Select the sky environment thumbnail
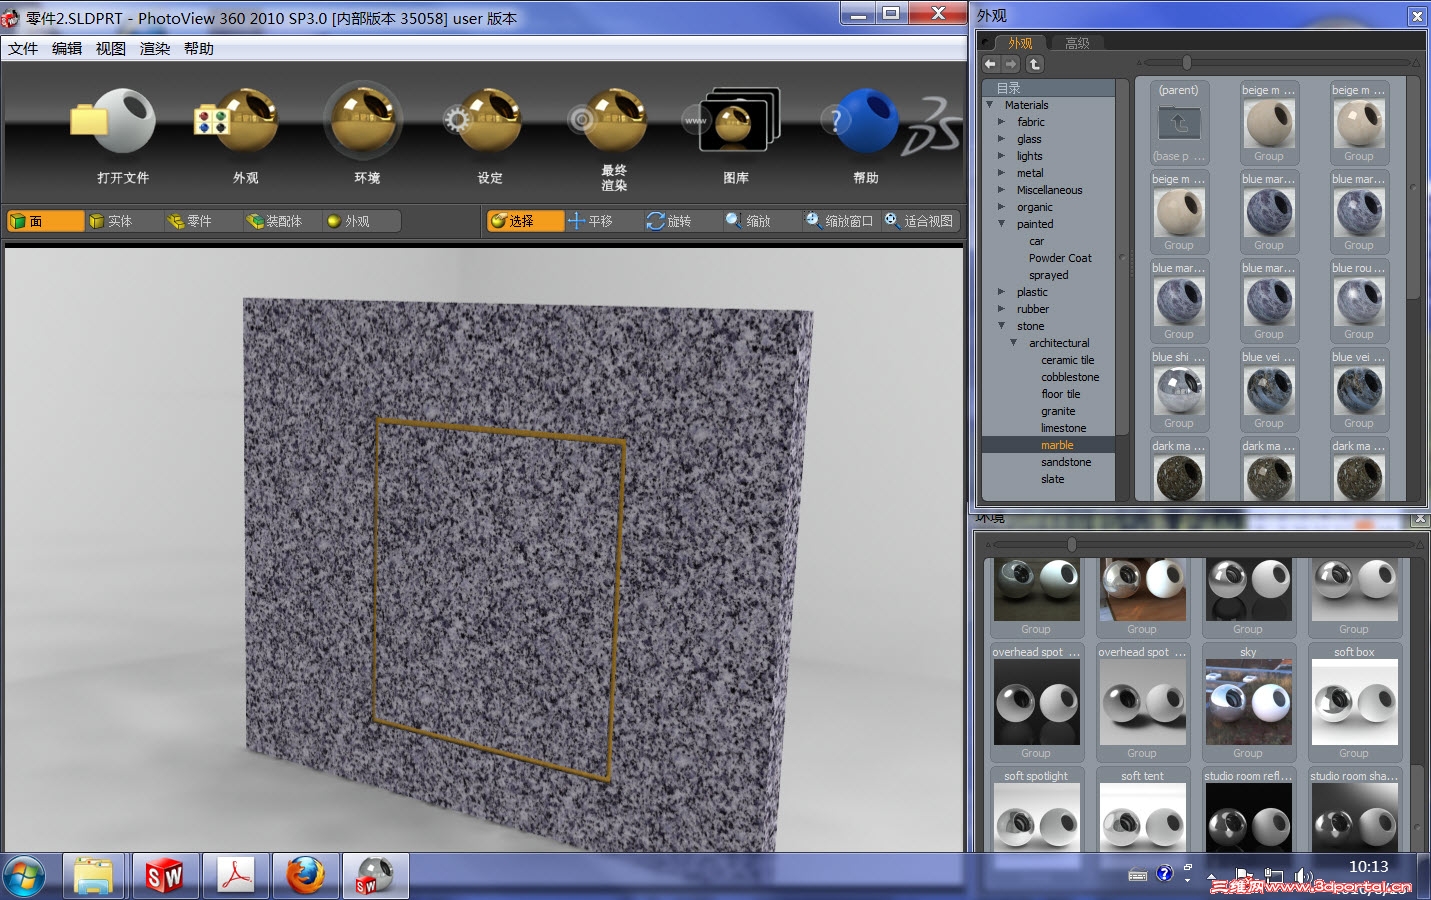 (1248, 703)
